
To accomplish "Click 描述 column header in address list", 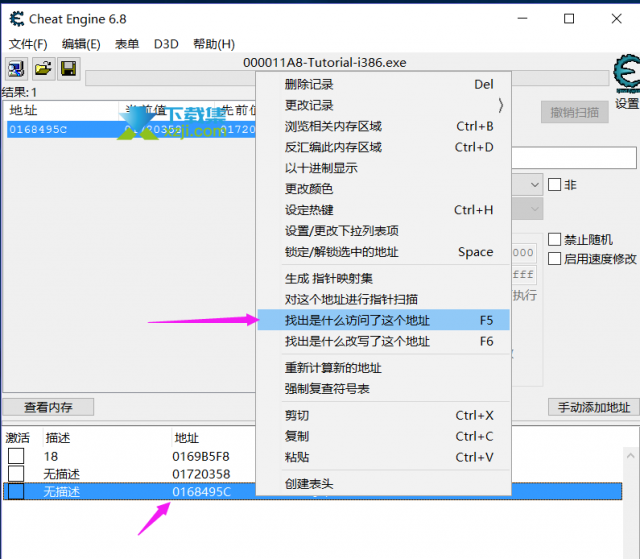I will pyautogui.click(x=58, y=438).
